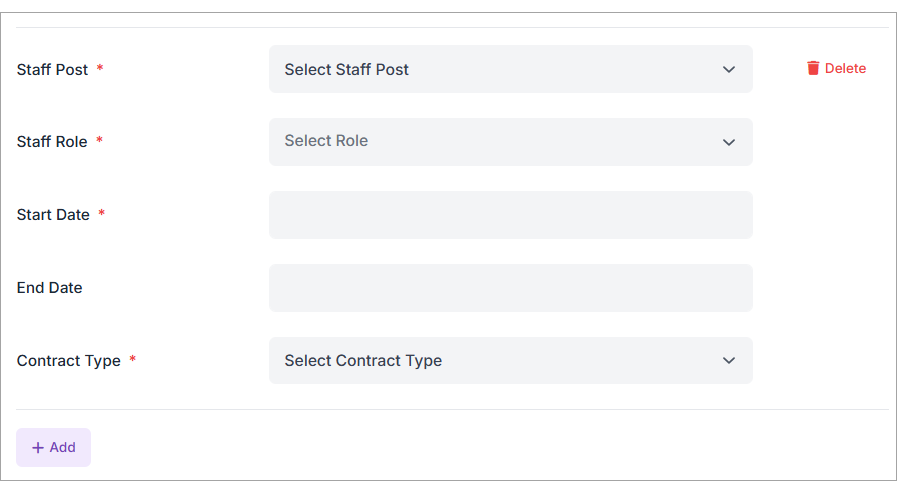This screenshot has width=897, height=481.
Task: Click the red asterisk beside Staff Post
Action: tap(100, 69)
